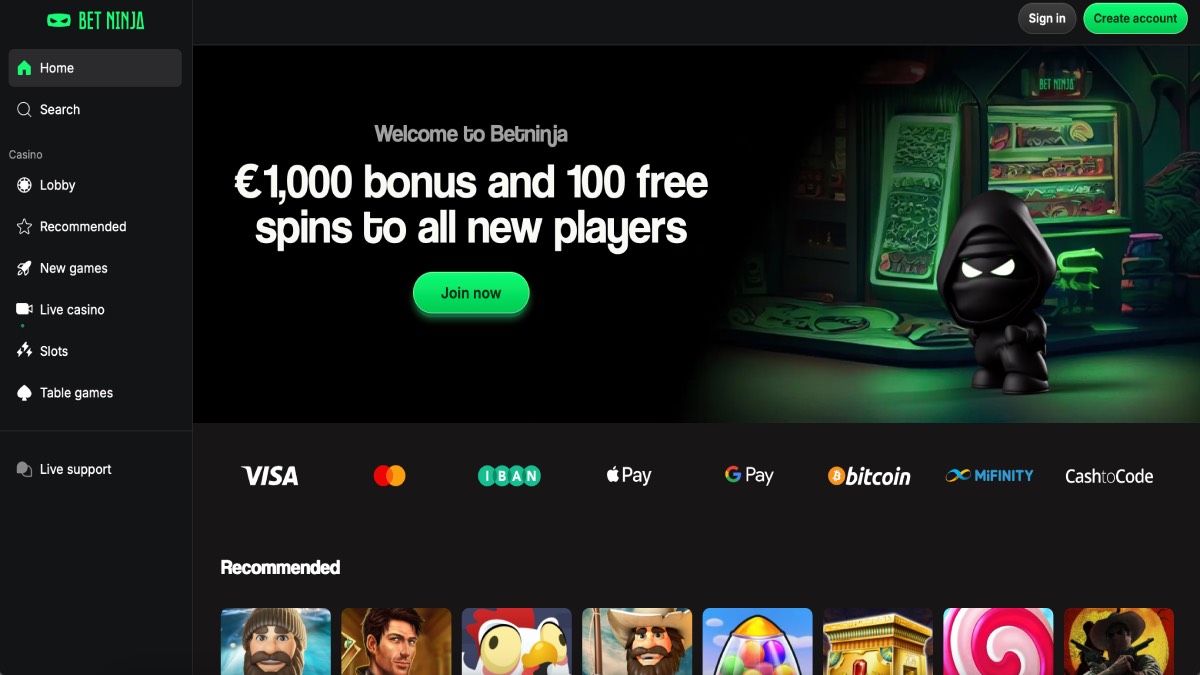Click the green Join now button
The width and height of the screenshot is (1200, 675).
471,293
